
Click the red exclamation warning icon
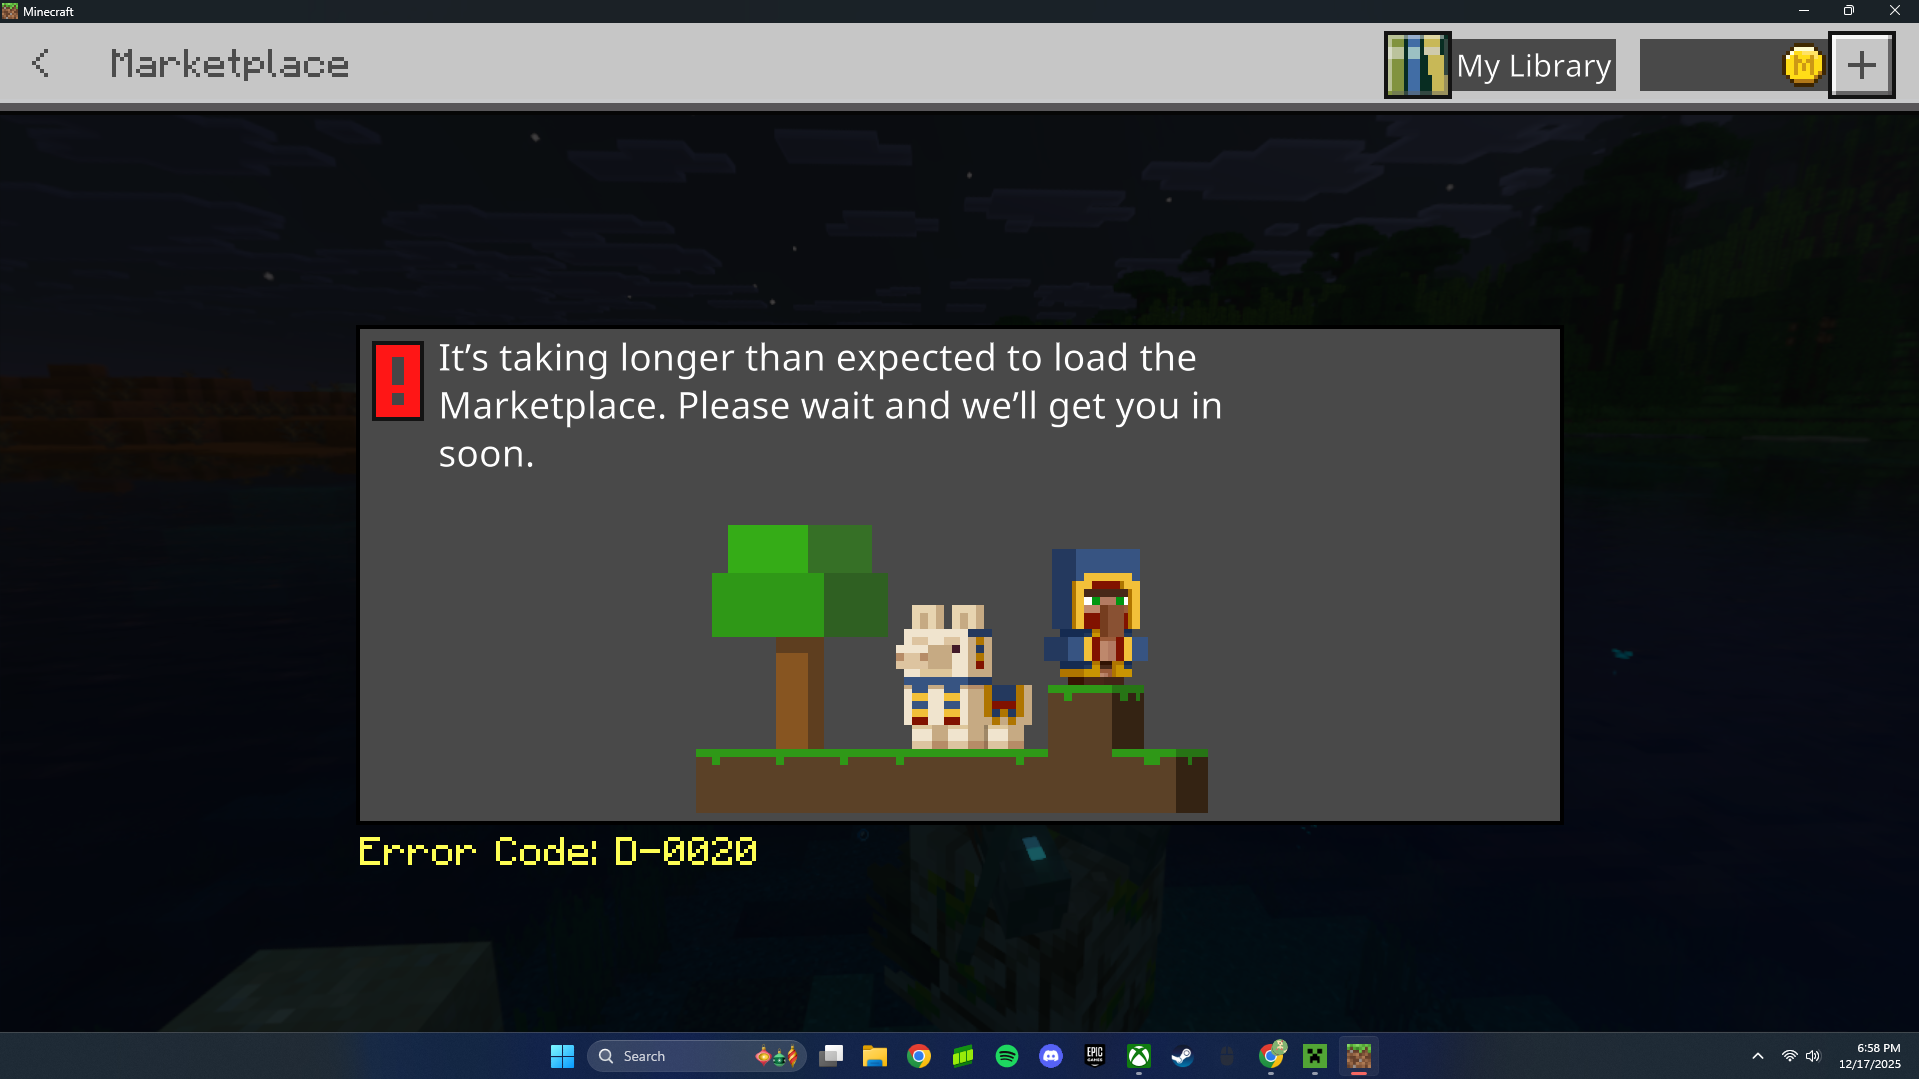point(398,381)
